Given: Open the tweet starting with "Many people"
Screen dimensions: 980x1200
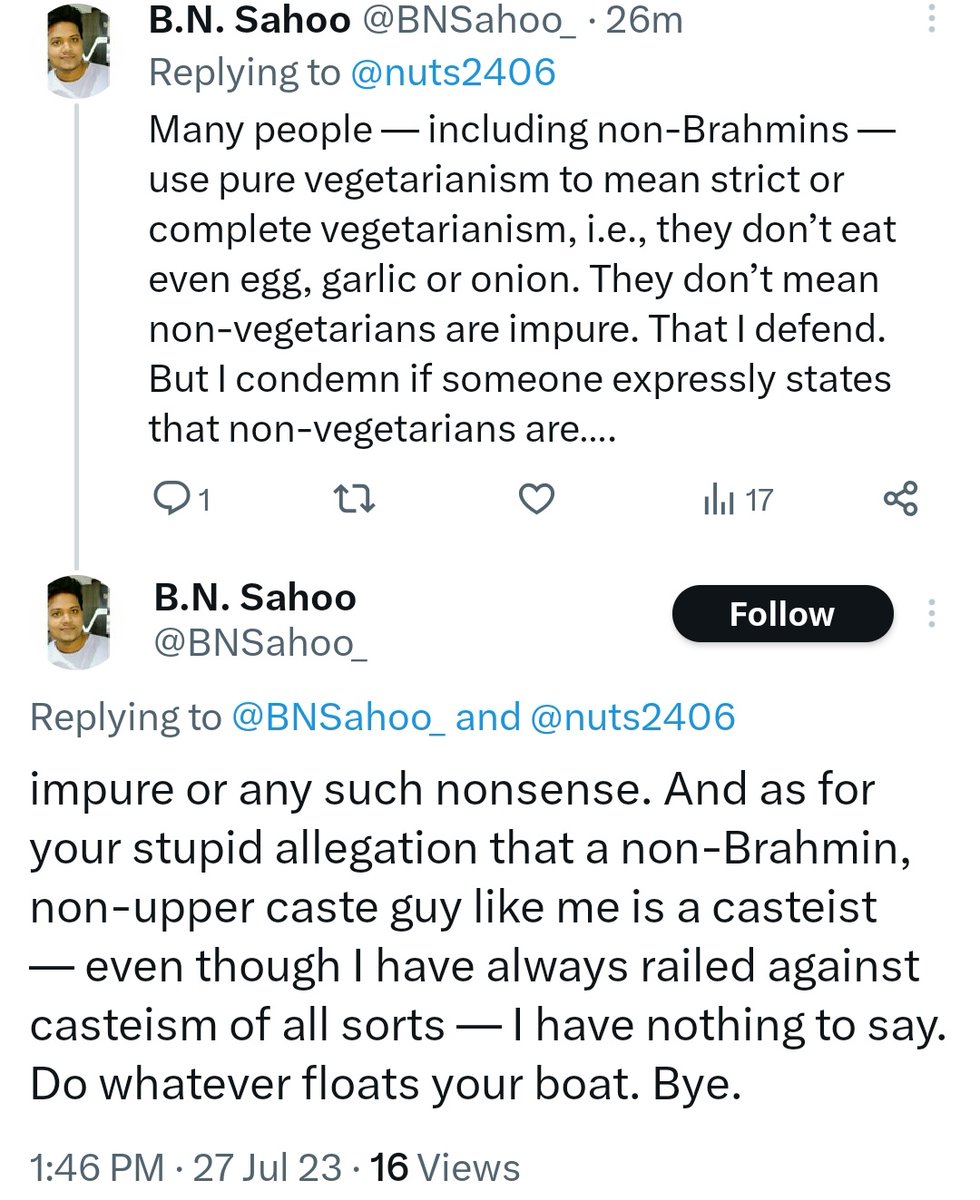Looking at the screenshot, I should (520, 280).
